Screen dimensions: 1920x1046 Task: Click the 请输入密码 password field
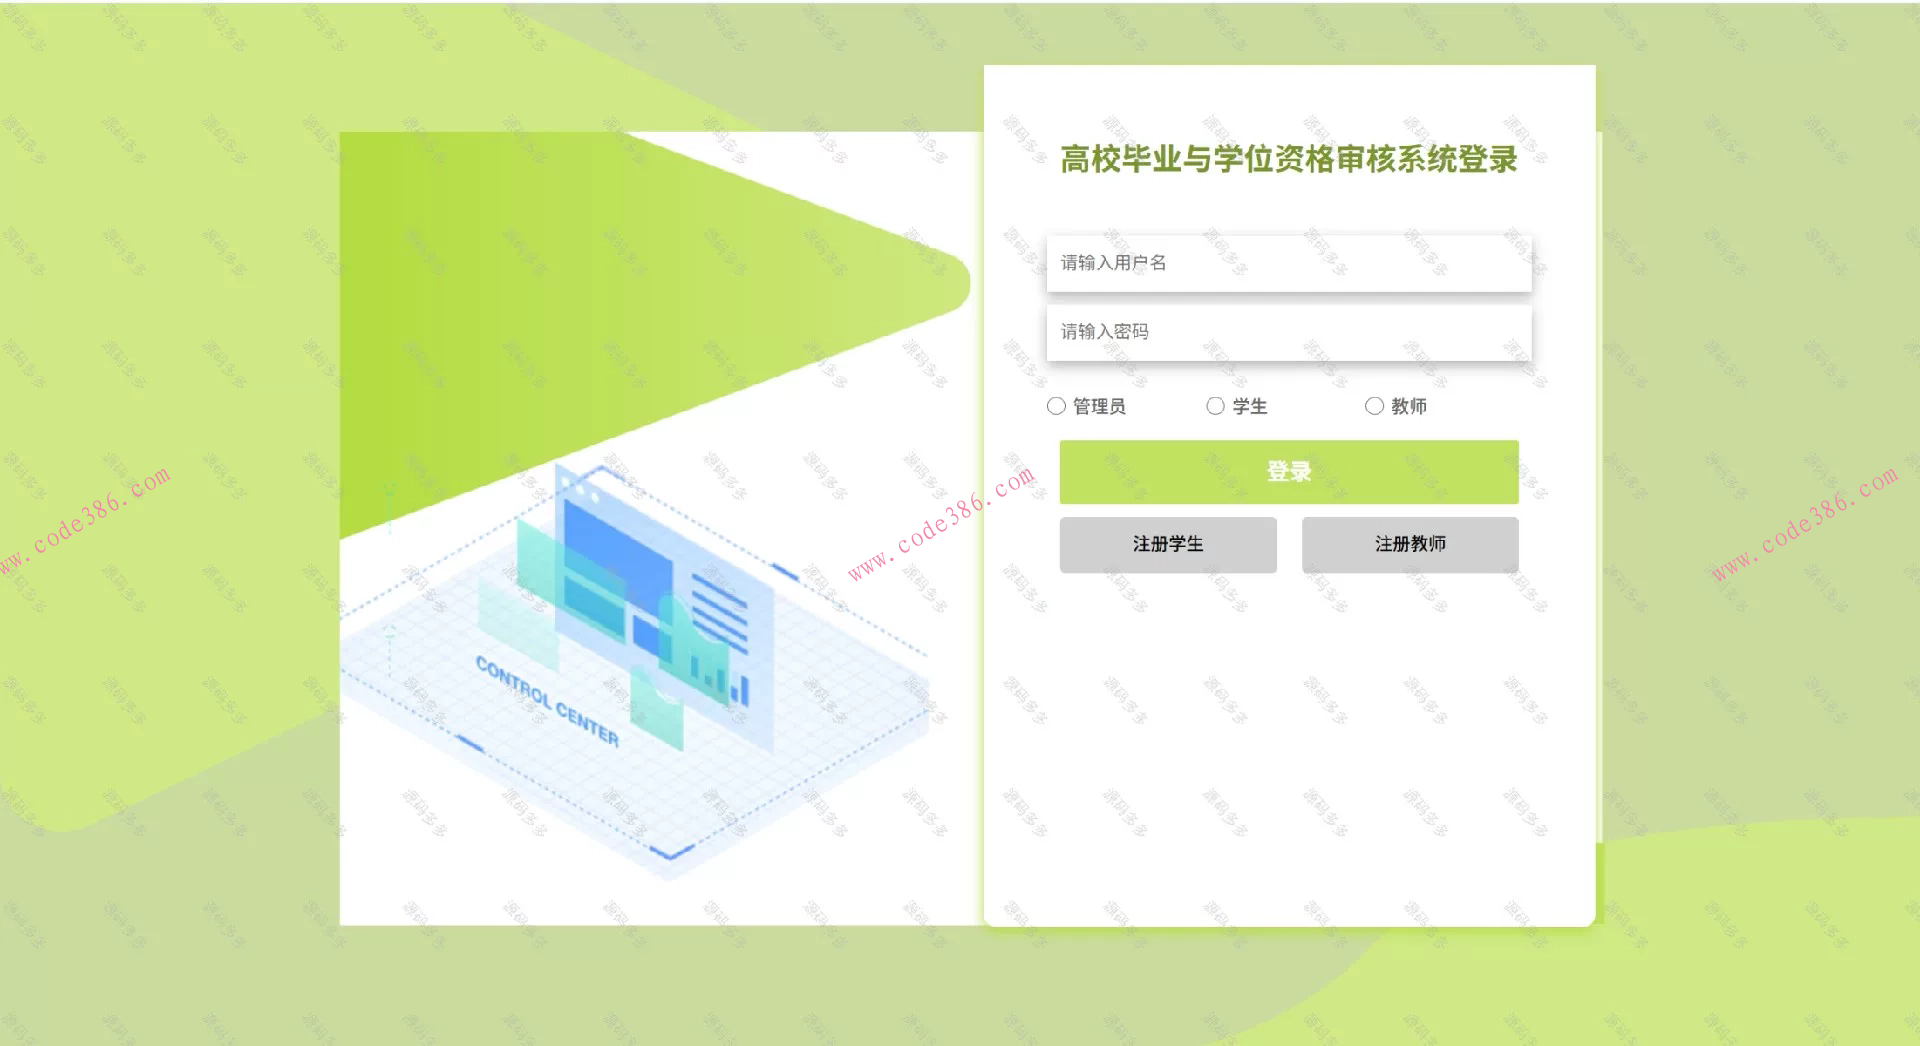pyautogui.click(x=1288, y=332)
